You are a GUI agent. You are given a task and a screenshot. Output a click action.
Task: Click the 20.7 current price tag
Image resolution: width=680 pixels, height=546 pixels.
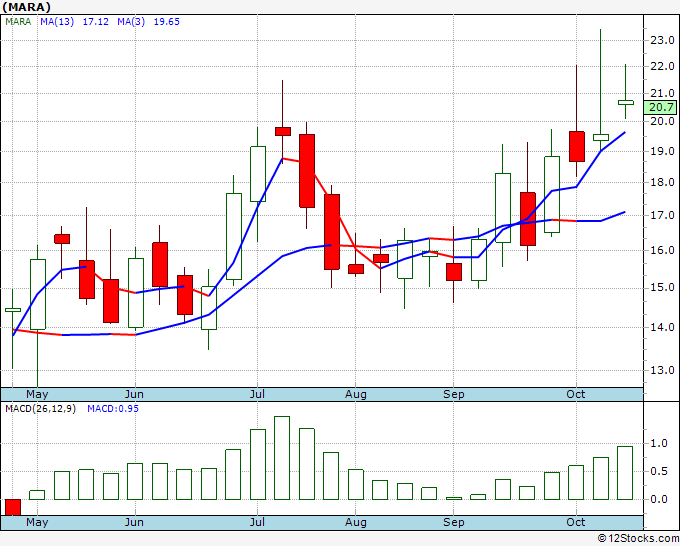(660, 107)
